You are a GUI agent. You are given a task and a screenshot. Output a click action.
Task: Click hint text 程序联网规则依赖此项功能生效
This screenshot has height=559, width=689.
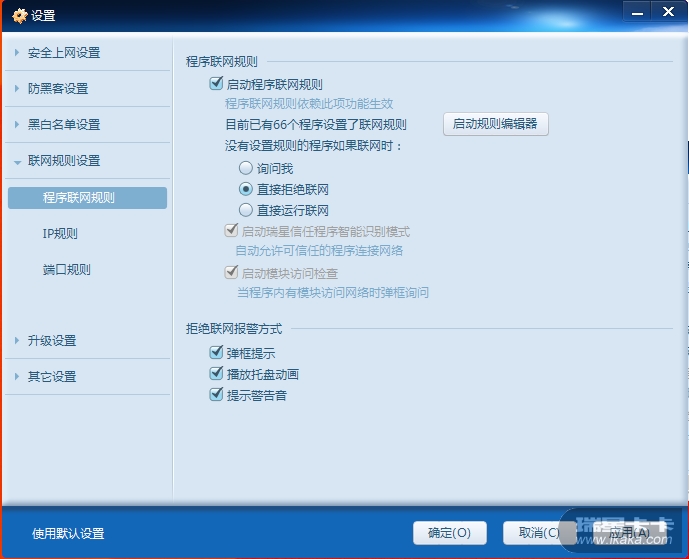(309, 104)
